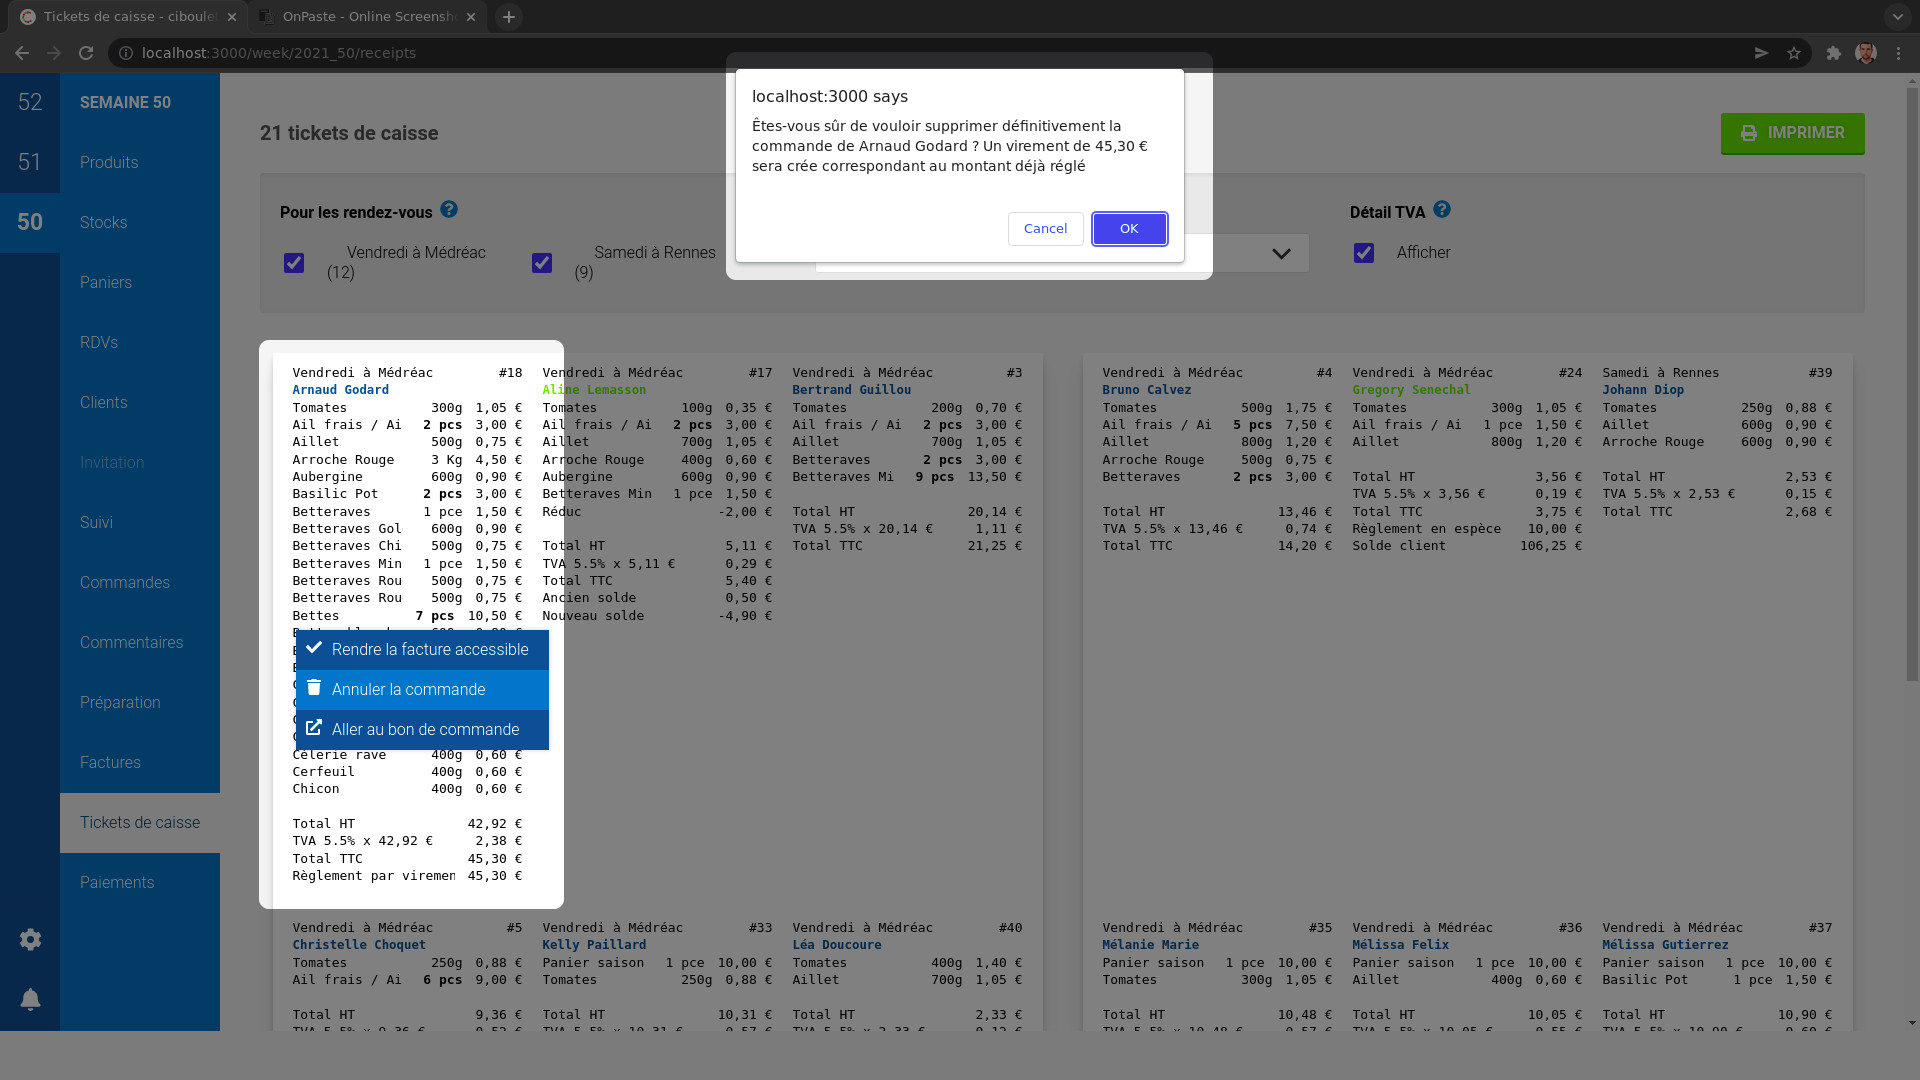1920x1080 pixels.
Task: Click the page vertical scrollbar
Action: (x=1911, y=380)
